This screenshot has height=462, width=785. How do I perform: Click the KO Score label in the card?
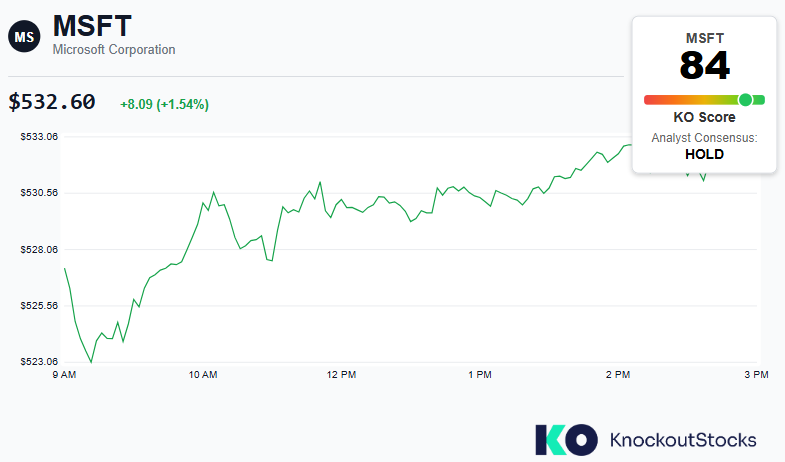pos(704,117)
